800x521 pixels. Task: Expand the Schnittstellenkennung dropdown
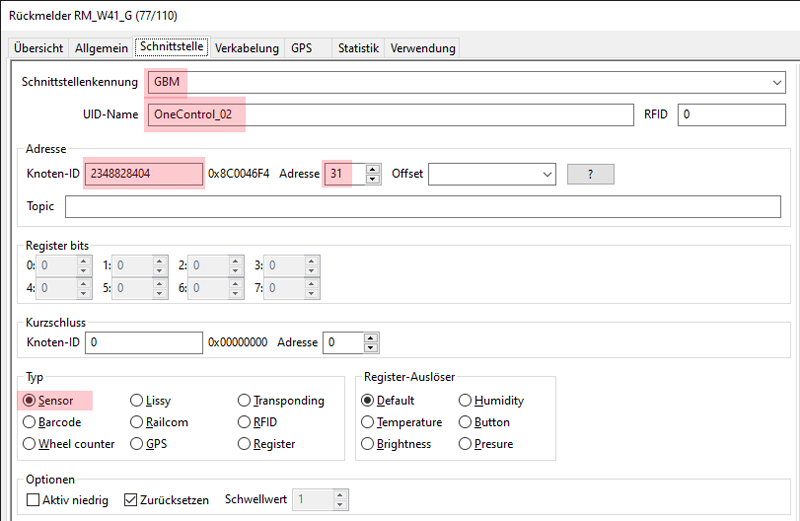[777, 82]
